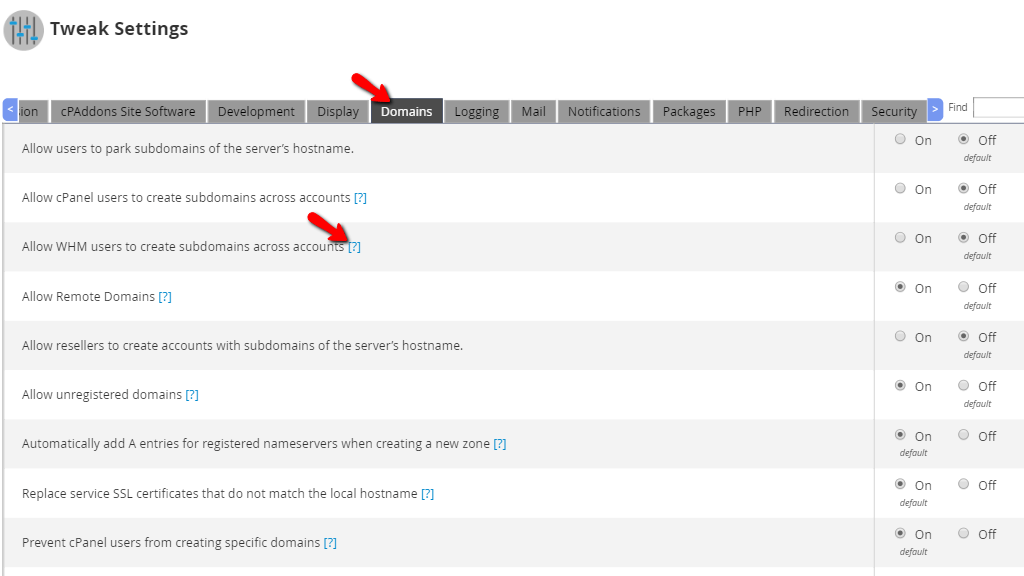Enable WHM users creating subdomains across accounts
This screenshot has width=1024, height=576.
(x=900, y=238)
